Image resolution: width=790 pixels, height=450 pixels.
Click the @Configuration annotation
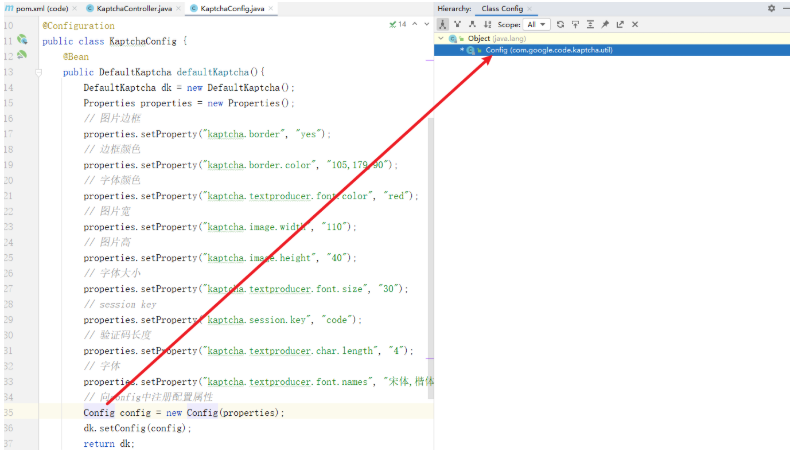[x=79, y=26]
